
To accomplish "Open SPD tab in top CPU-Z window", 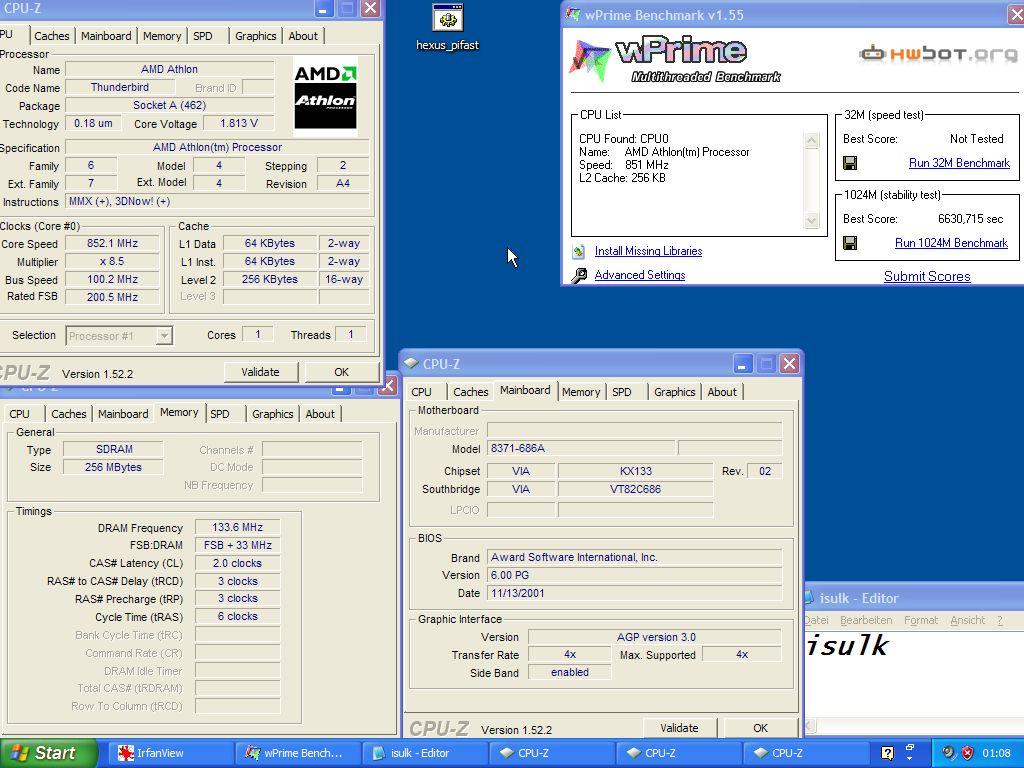I will pos(202,36).
